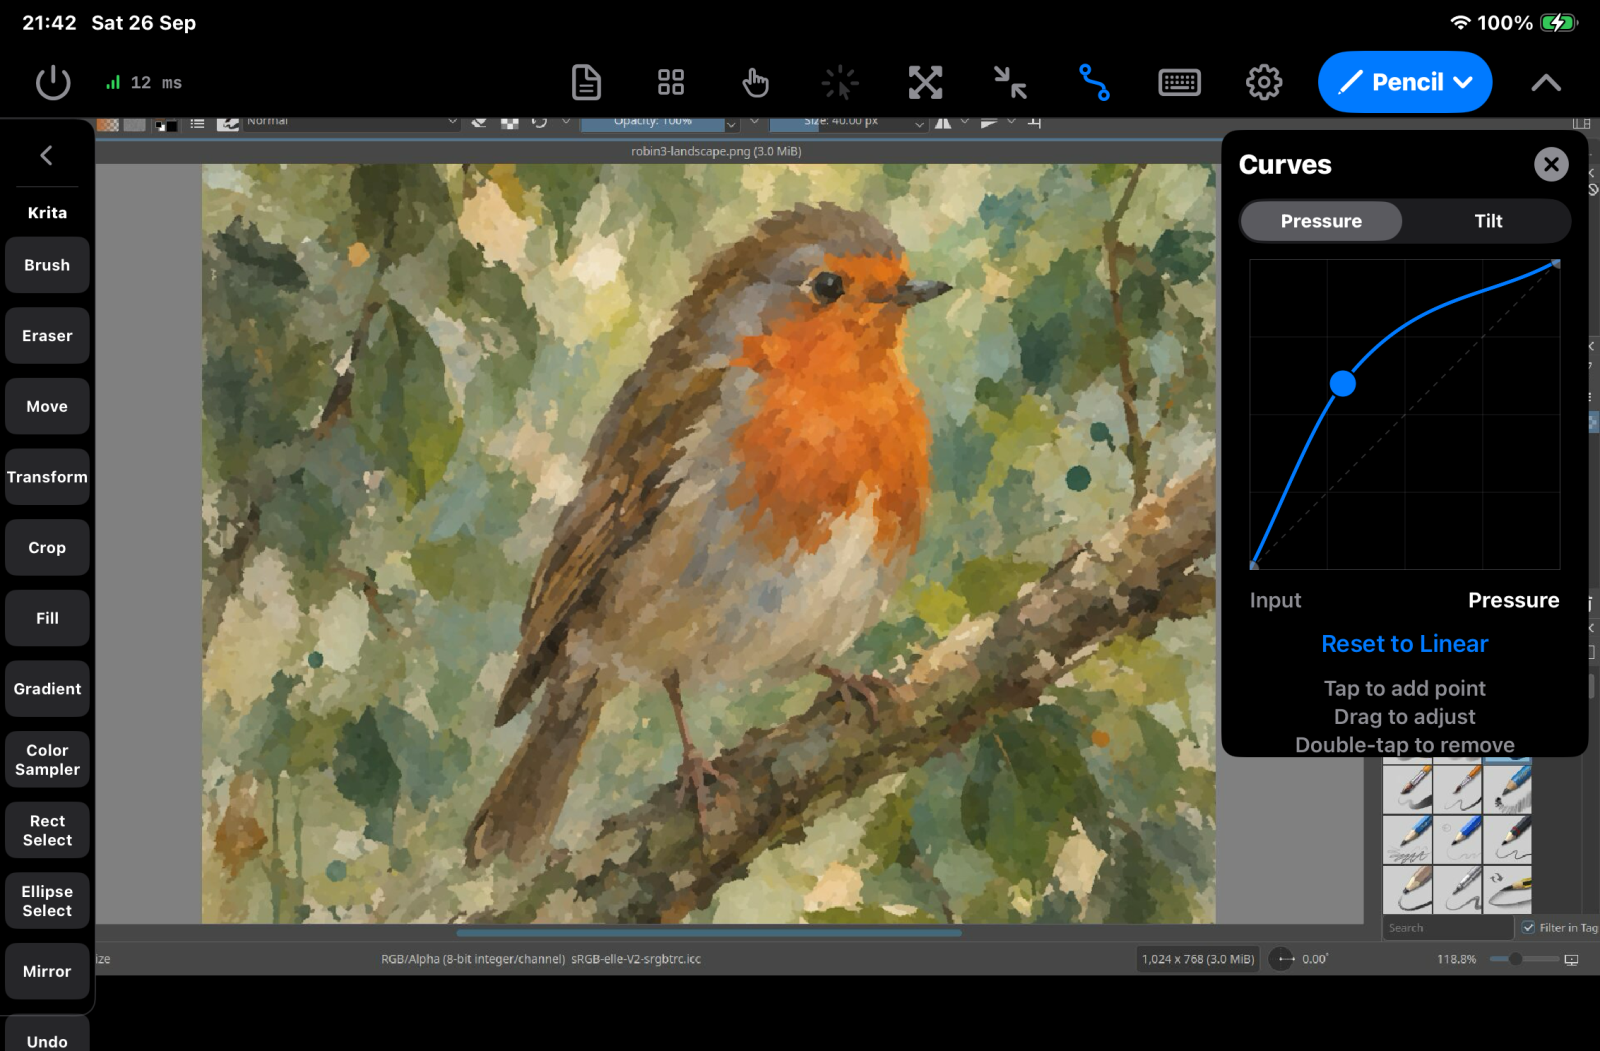The width and height of the screenshot is (1600, 1051).
Task: Click Reset to Linear
Action: [1405, 644]
